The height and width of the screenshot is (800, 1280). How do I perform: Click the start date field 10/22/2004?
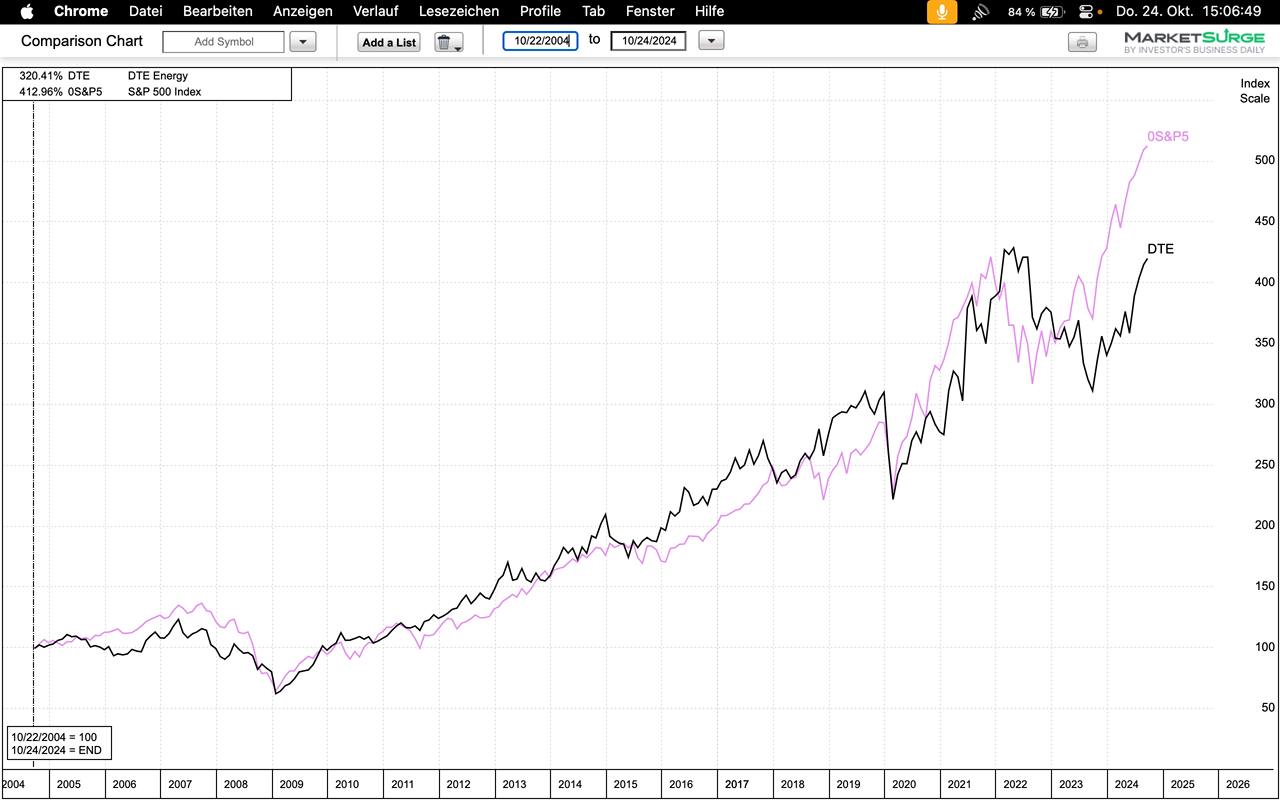click(540, 41)
